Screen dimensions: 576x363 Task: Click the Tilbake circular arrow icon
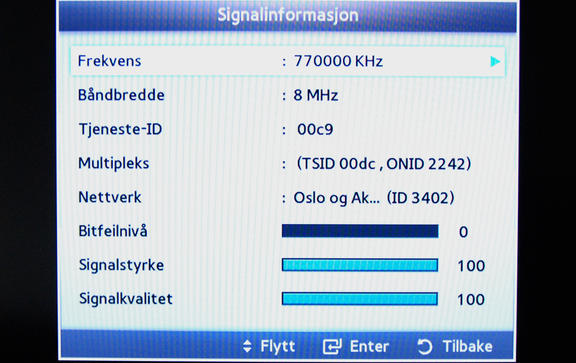[x=425, y=346]
